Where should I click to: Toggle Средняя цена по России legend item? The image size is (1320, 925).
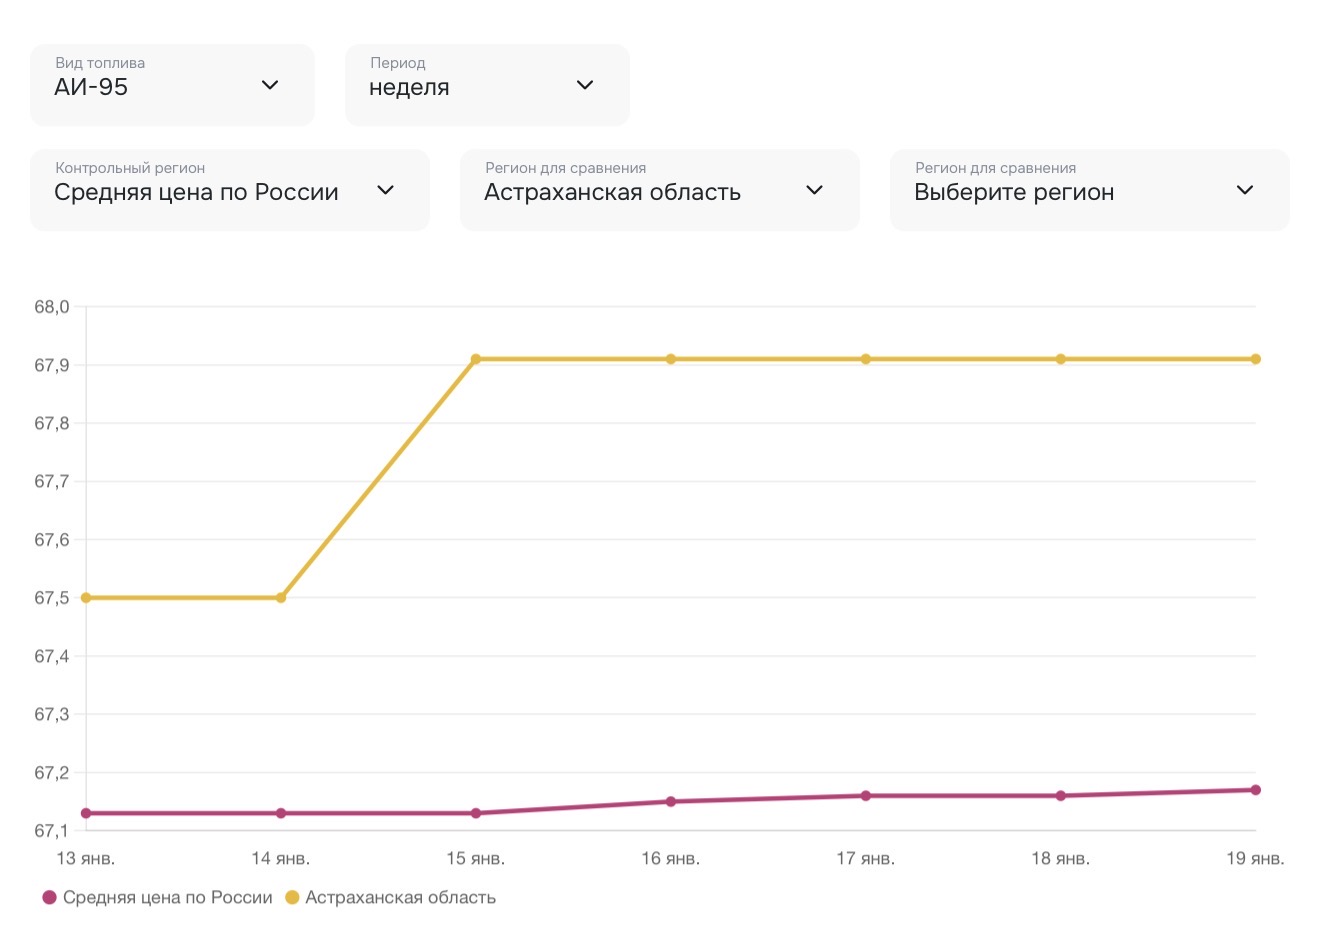click(x=167, y=898)
